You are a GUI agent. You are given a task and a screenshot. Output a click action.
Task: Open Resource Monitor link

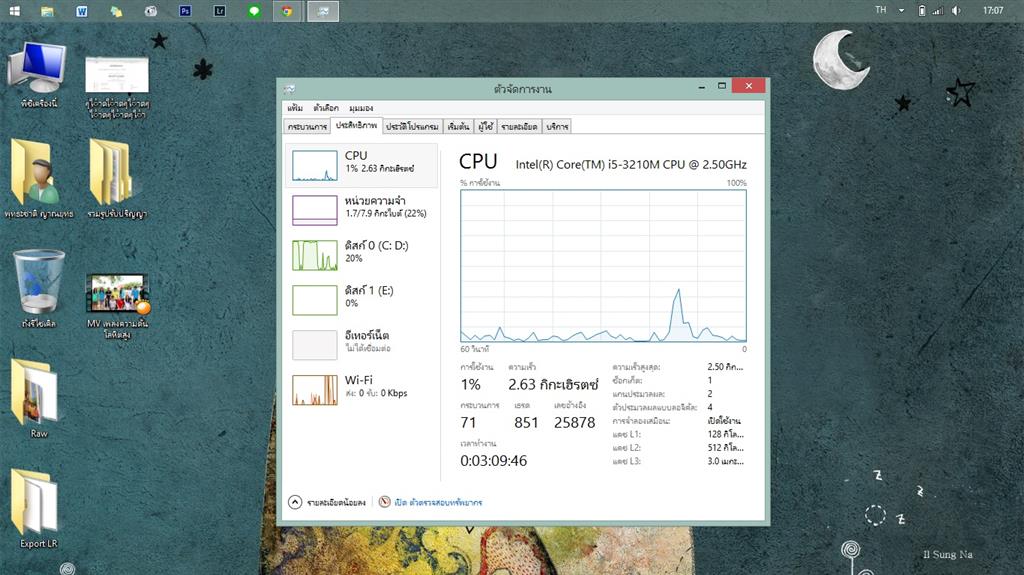(438, 502)
